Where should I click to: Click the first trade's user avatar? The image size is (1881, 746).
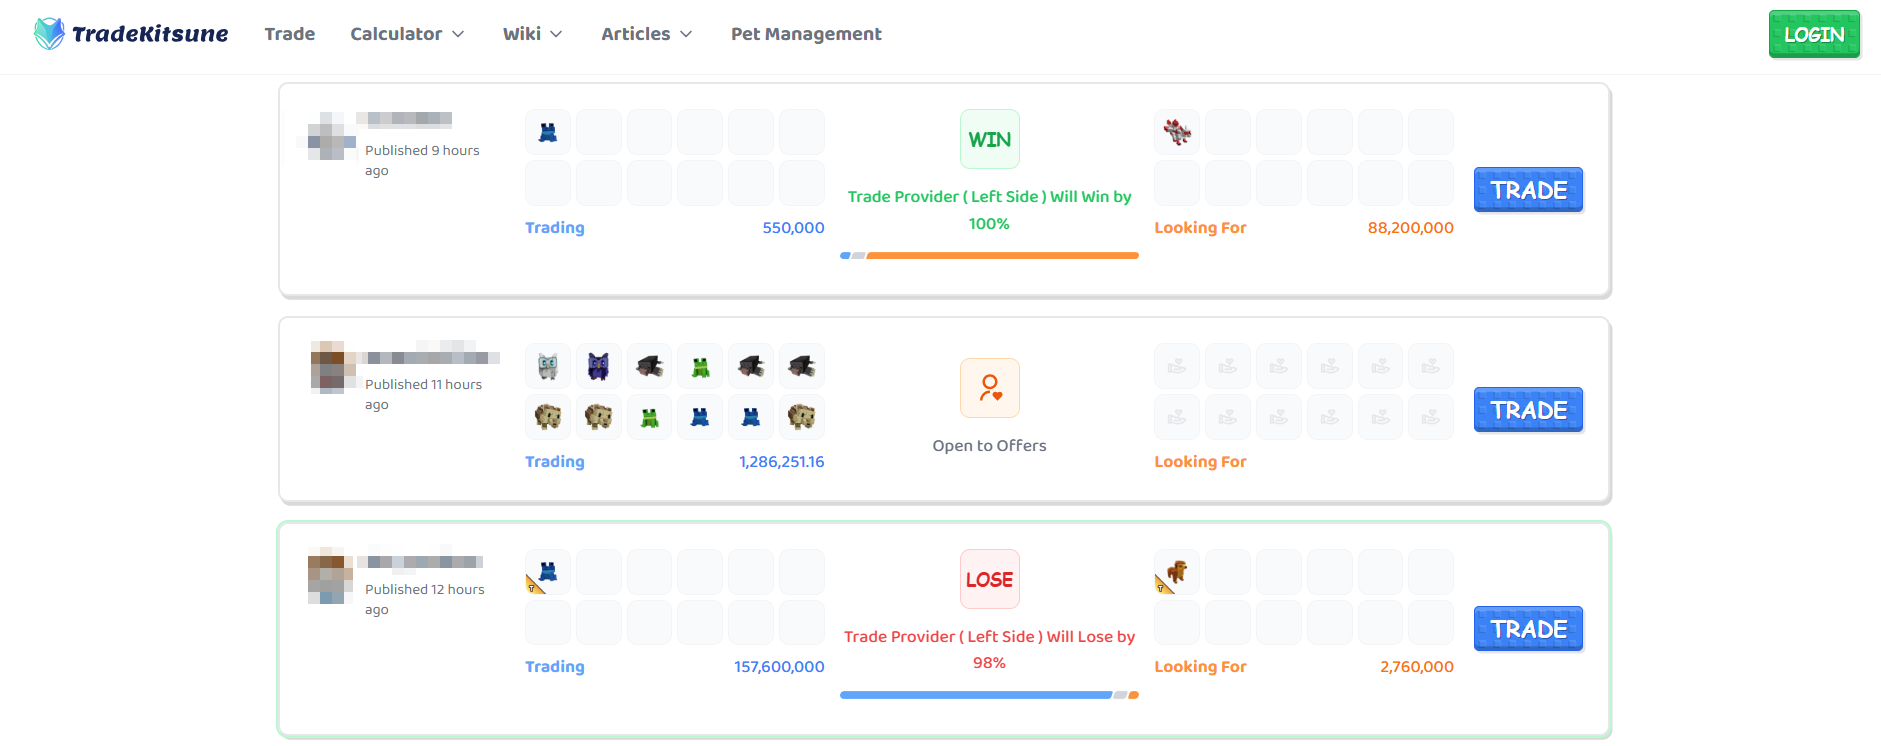click(x=328, y=137)
